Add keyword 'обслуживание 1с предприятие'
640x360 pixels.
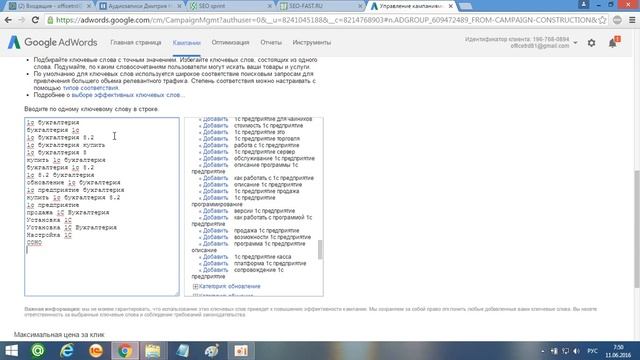click(215, 158)
